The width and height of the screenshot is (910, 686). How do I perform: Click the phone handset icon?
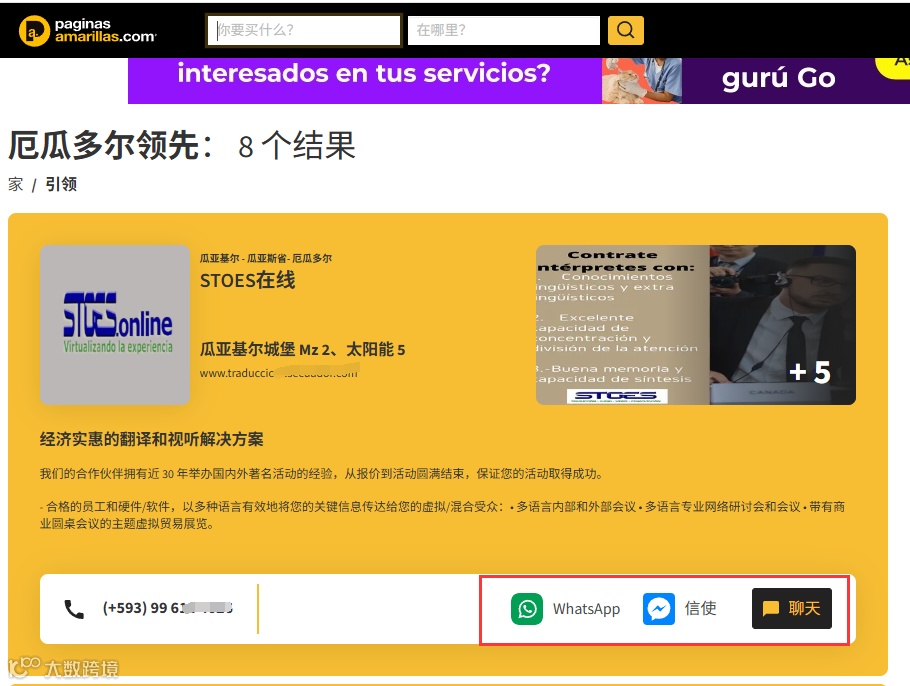74,609
